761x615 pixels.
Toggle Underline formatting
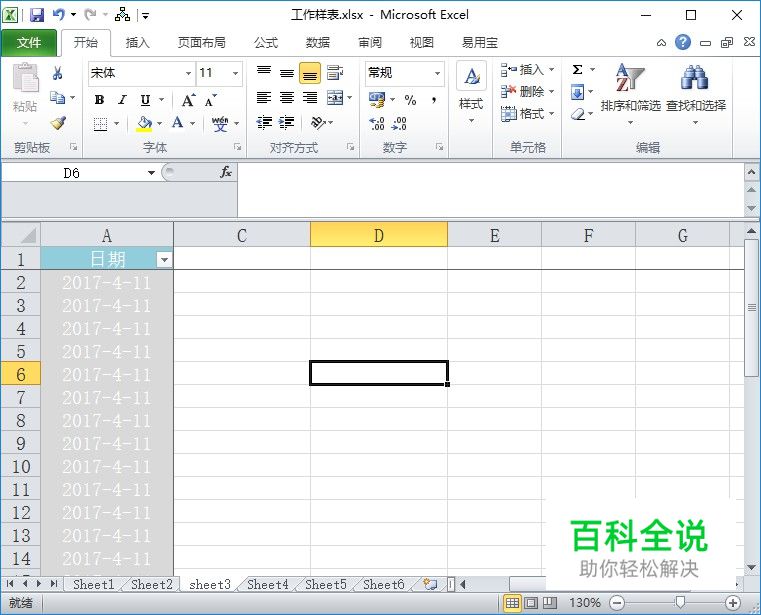point(145,100)
